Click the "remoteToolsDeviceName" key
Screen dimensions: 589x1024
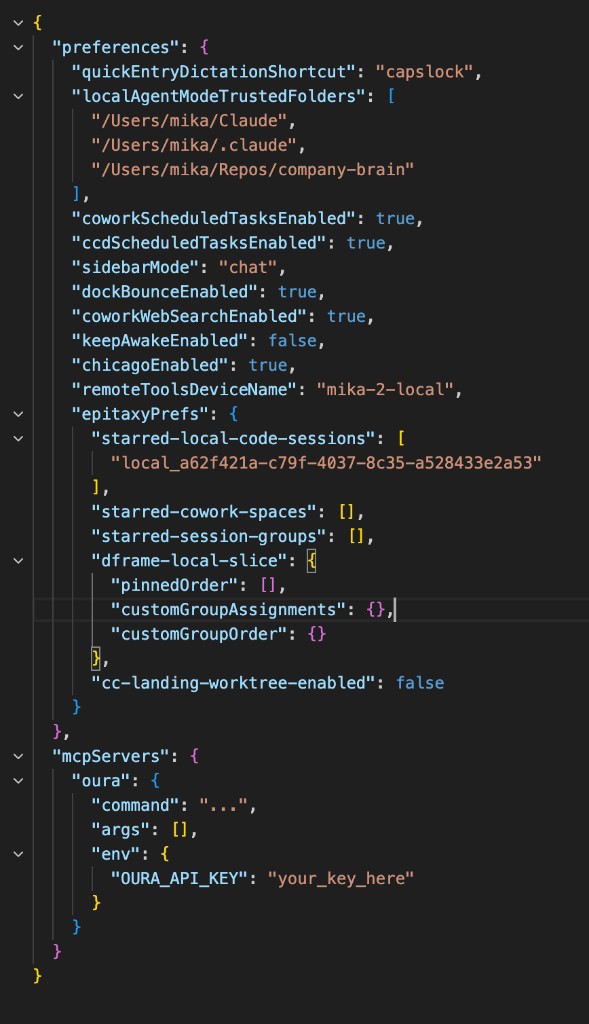pyautogui.click(x=184, y=390)
